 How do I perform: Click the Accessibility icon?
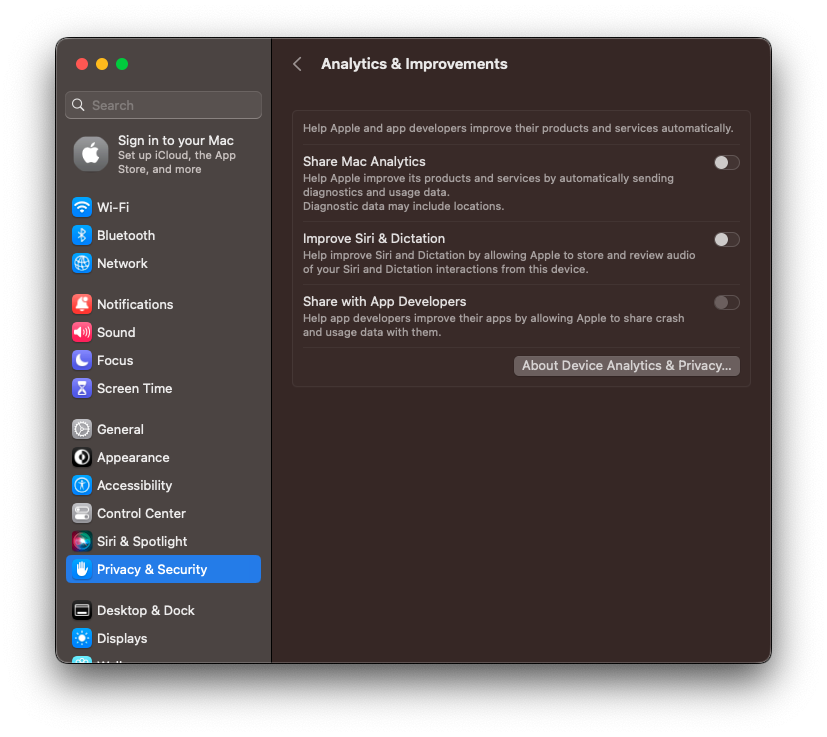point(82,485)
